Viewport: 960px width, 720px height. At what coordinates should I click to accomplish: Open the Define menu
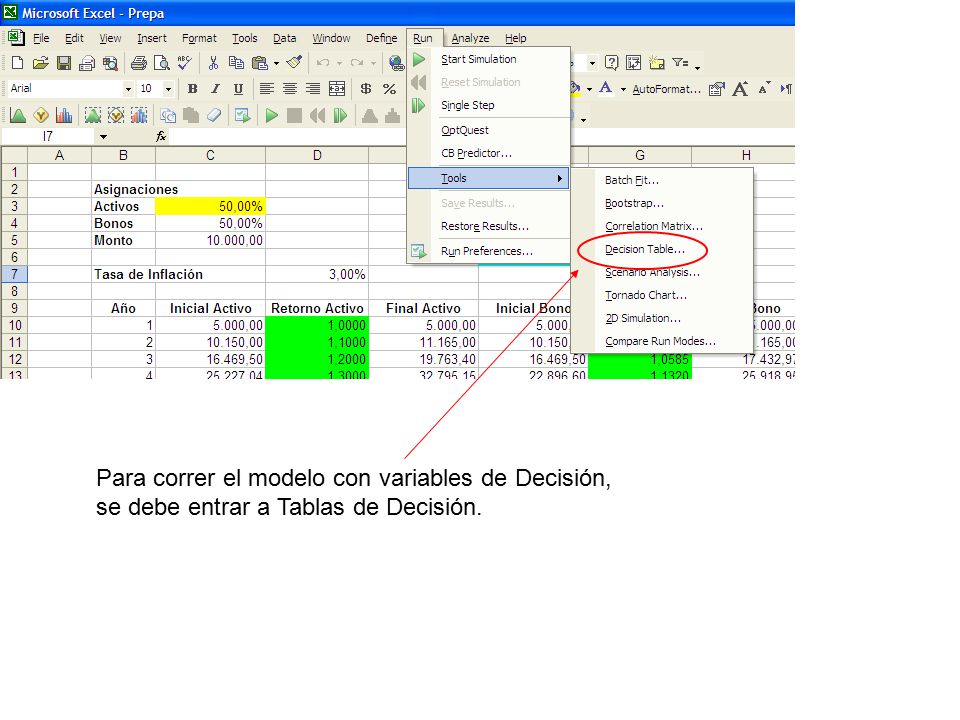click(x=381, y=38)
